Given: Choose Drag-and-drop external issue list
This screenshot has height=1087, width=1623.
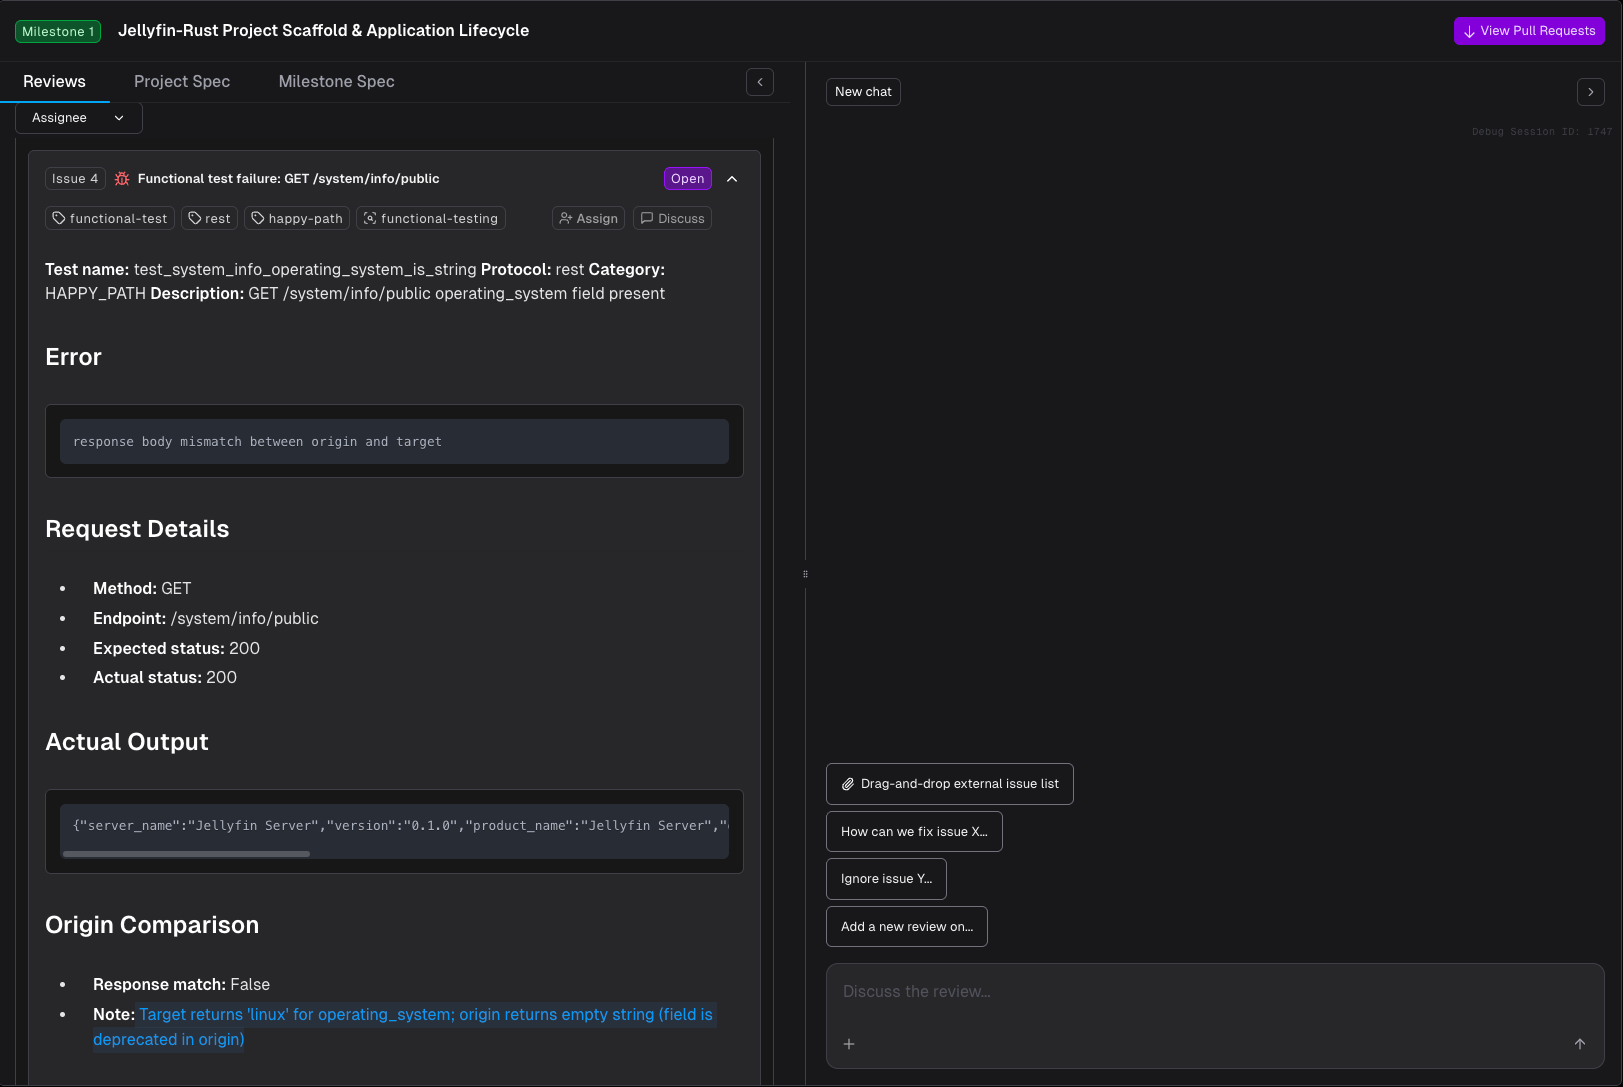Looking at the screenshot, I should pyautogui.click(x=950, y=784).
